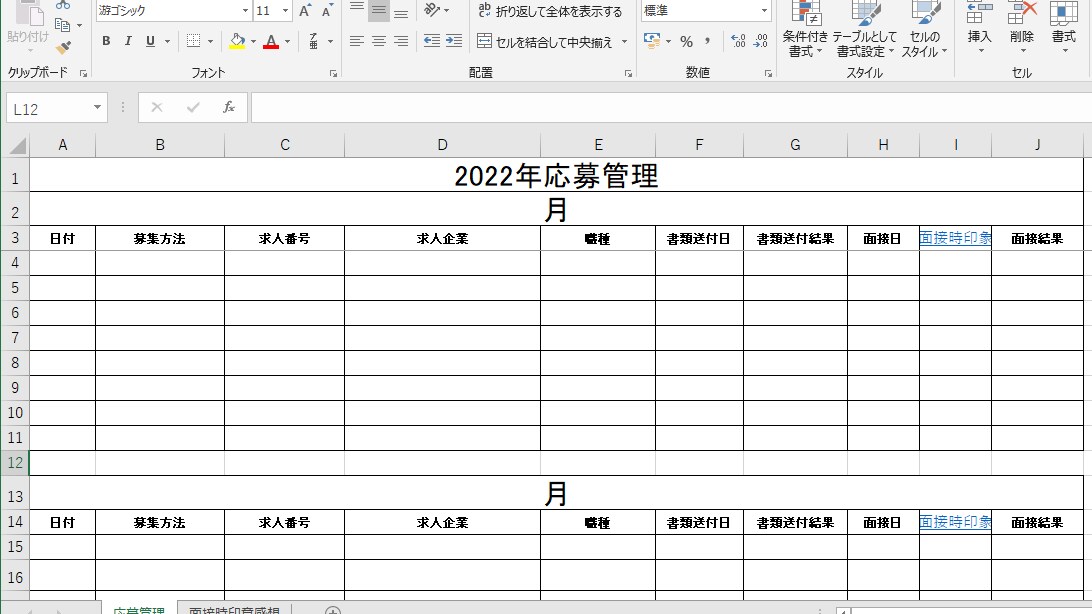Screen dimensions: 1092x614
Task: Open borders dropdown arrow
Action: click(210, 41)
